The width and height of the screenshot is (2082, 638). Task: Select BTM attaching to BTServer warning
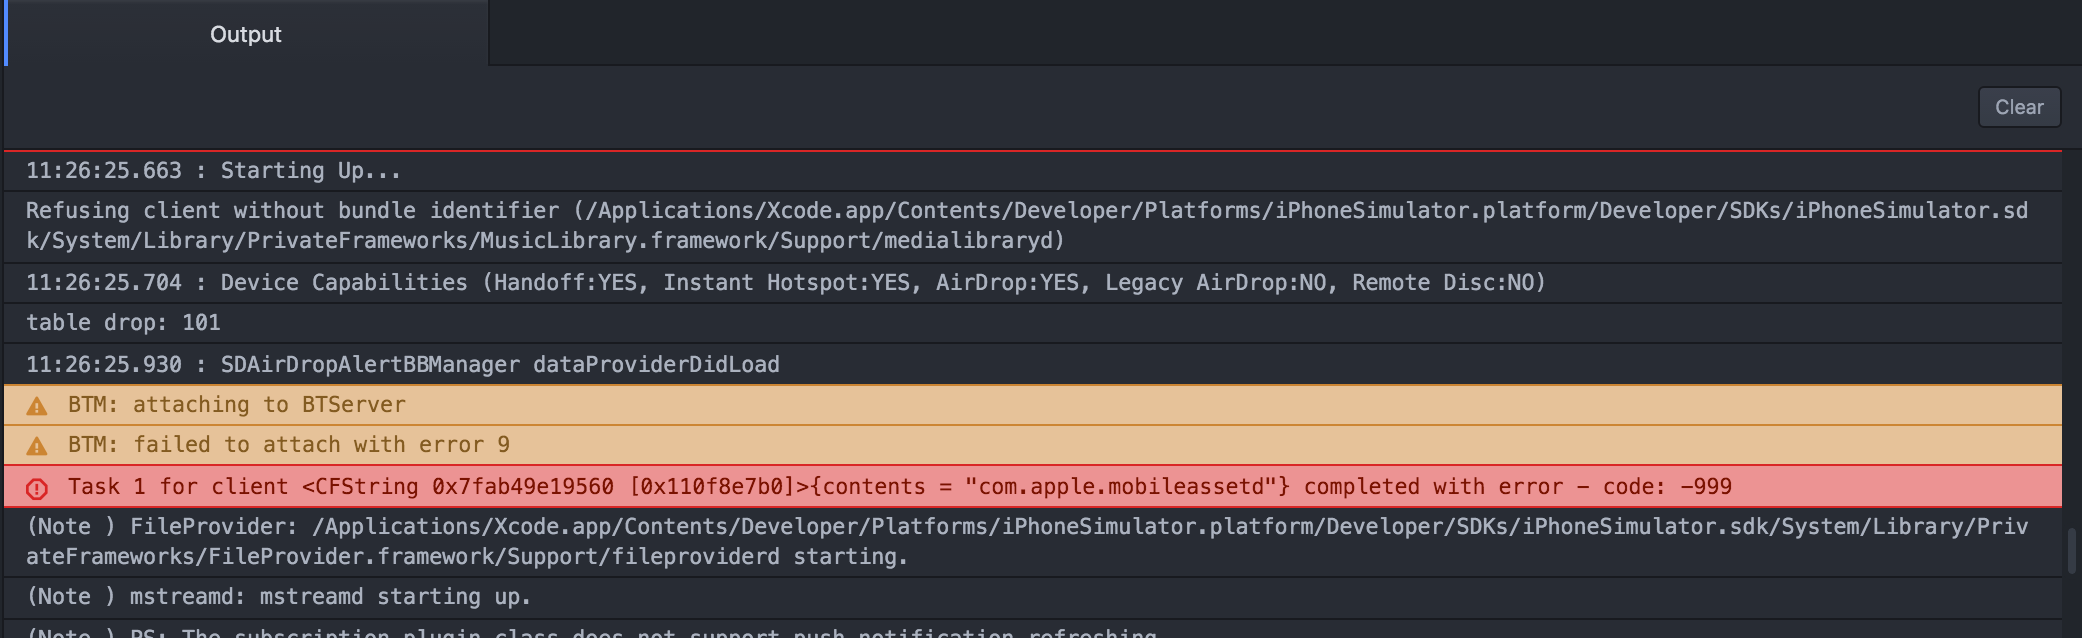[1033, 405]
